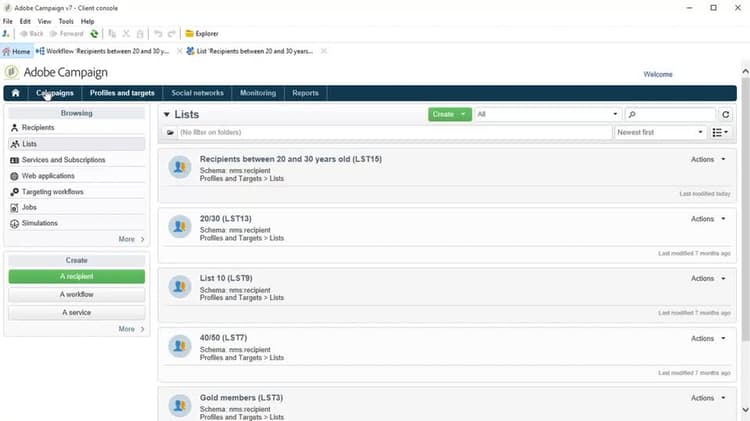The height and width of the screenshot is (421, 750).
Task: Open Simulations in Browsing panel
Action: click(77, 223)
